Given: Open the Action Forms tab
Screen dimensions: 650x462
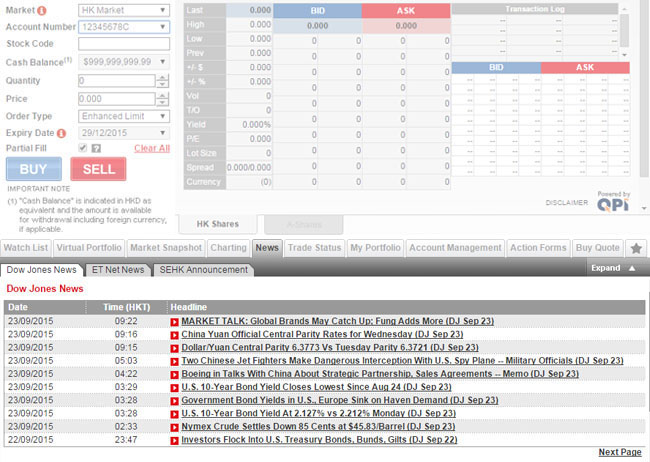Looking at the screenshot, I should coord(538,248).
